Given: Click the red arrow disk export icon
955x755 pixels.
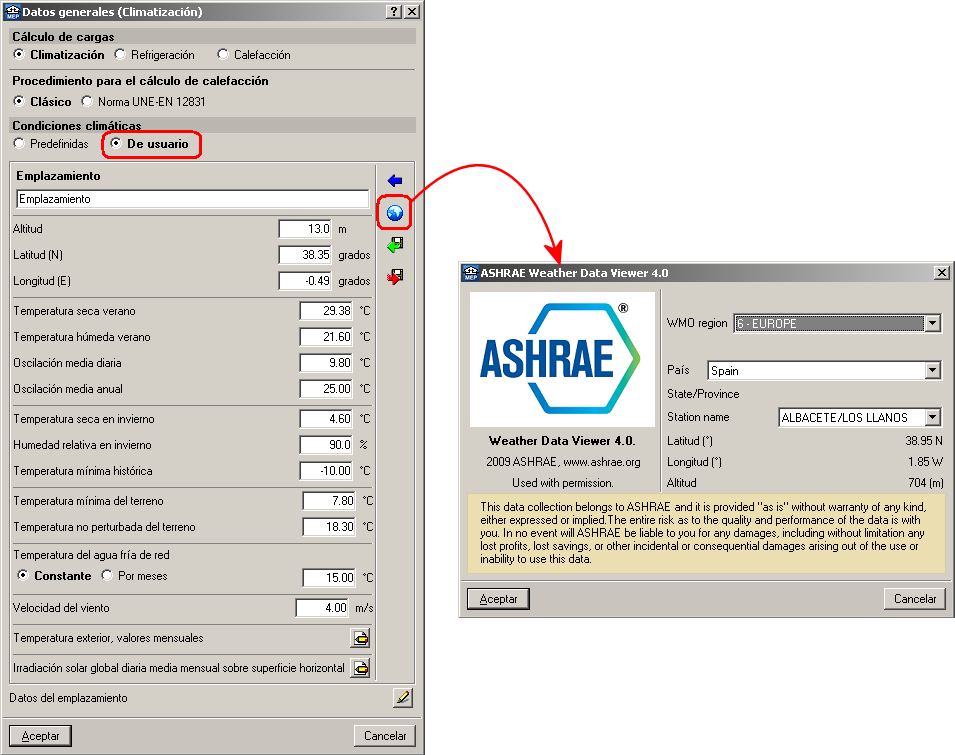Looking at the screenshot, I should 395,277.
